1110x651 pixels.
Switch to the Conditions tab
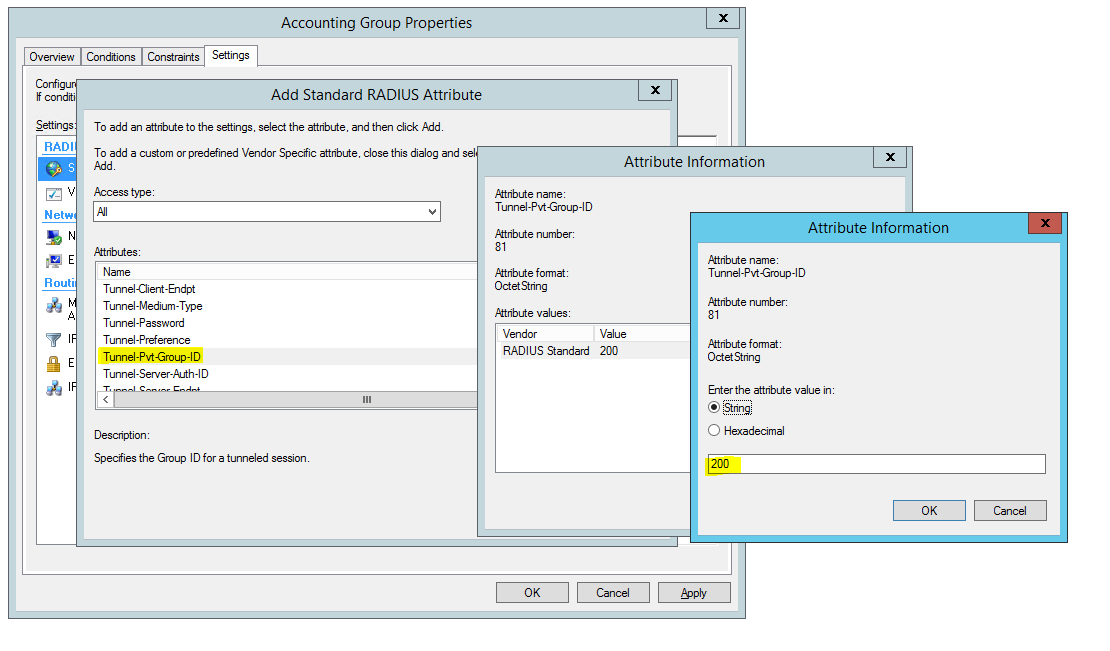pyautogui.click(x=110, y=57)
